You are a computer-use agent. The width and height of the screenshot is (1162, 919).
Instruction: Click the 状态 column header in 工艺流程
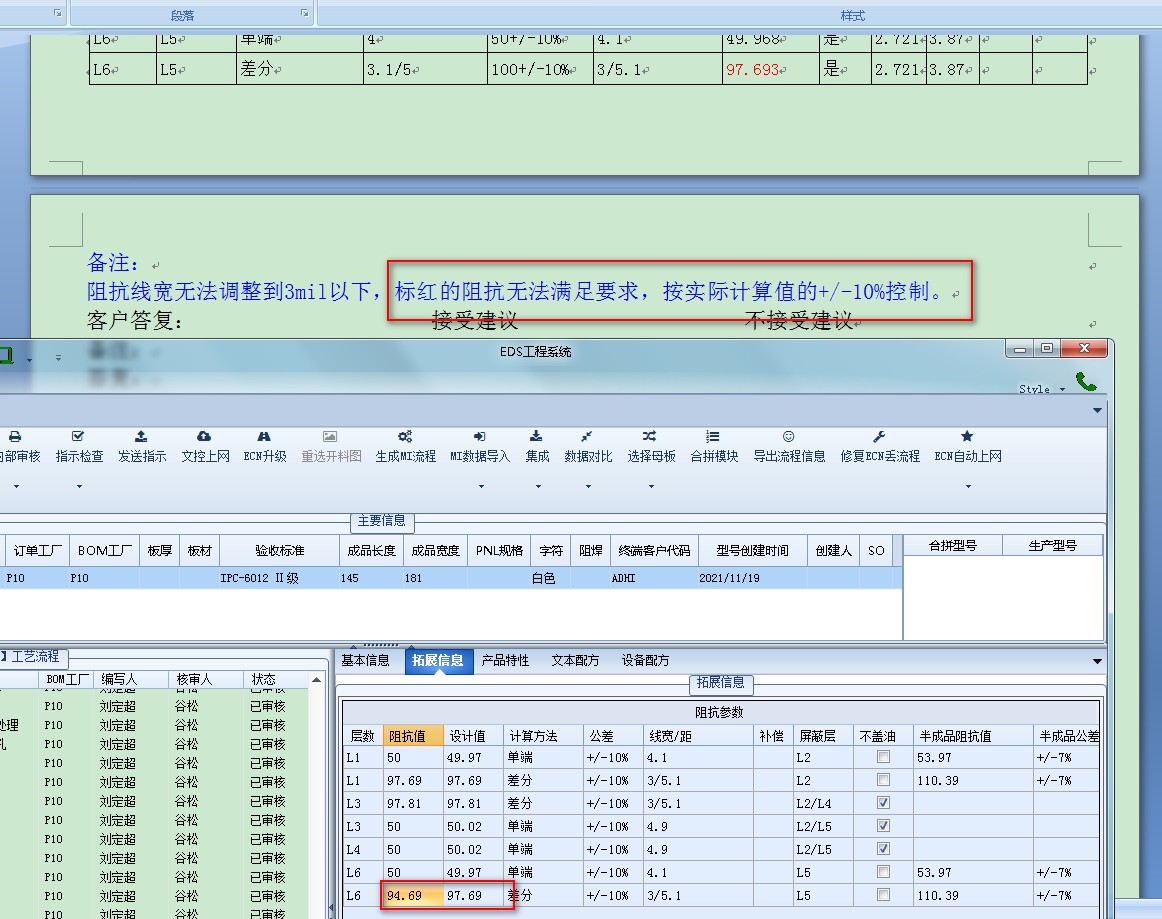pos(276,679)
